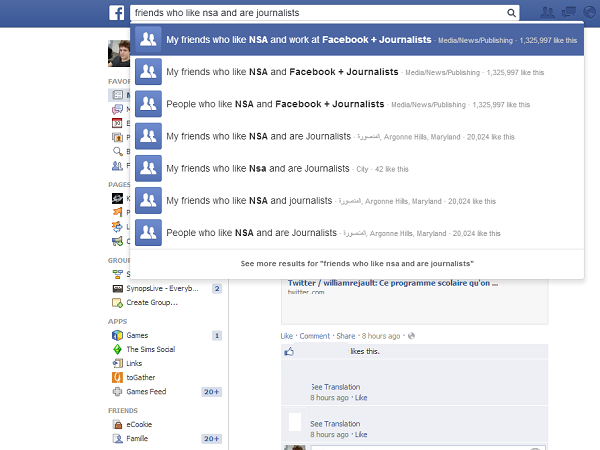Open Games Feed in Apps
Image resolution: width=600 pixels, height=450 pixels.
click(146, 392)
